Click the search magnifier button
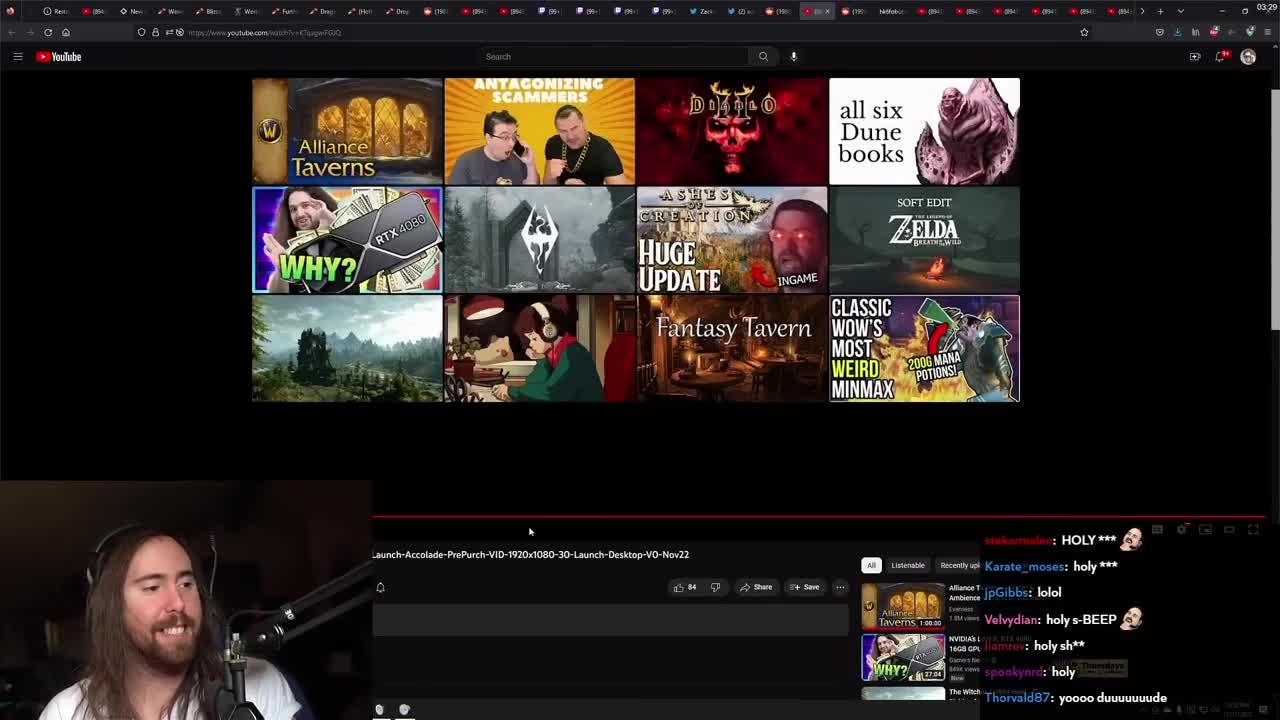 coord(763,57)
